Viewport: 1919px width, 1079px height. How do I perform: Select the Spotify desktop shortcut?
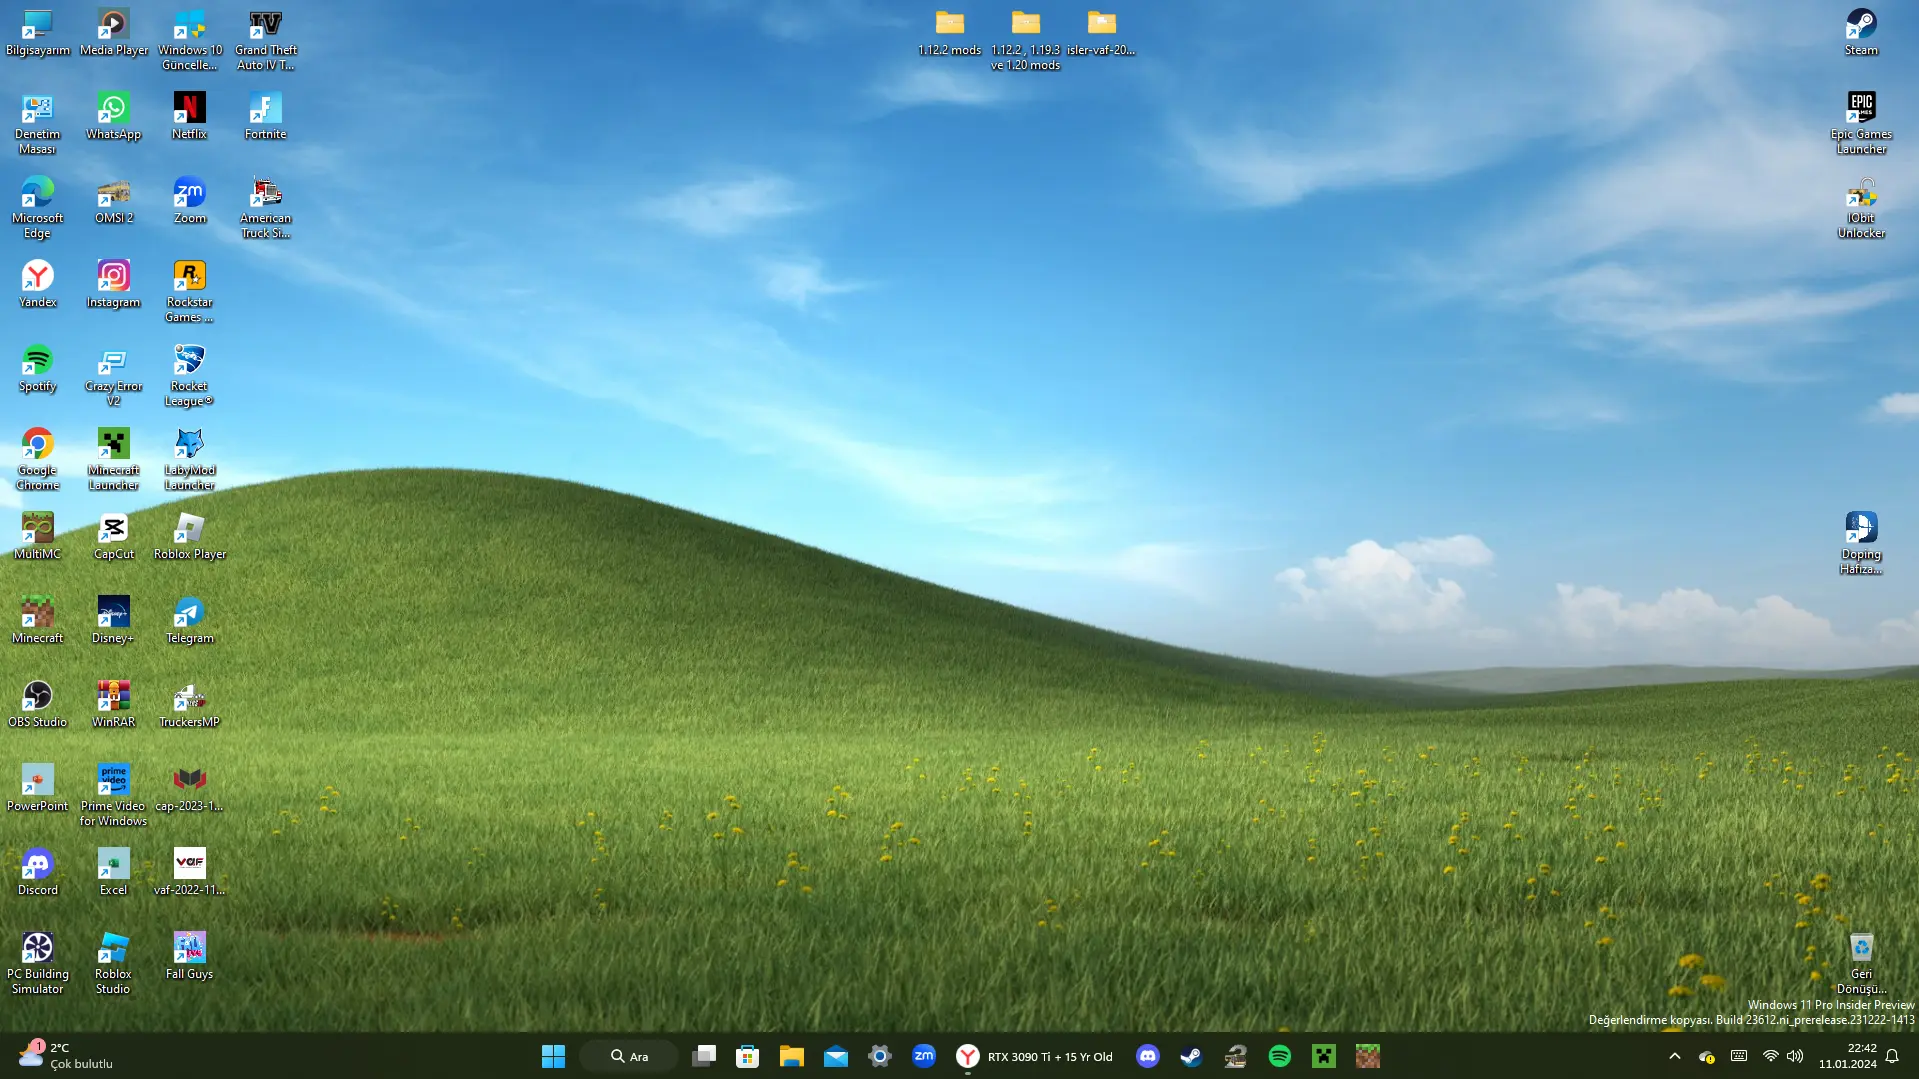click(x=38, y=369)
